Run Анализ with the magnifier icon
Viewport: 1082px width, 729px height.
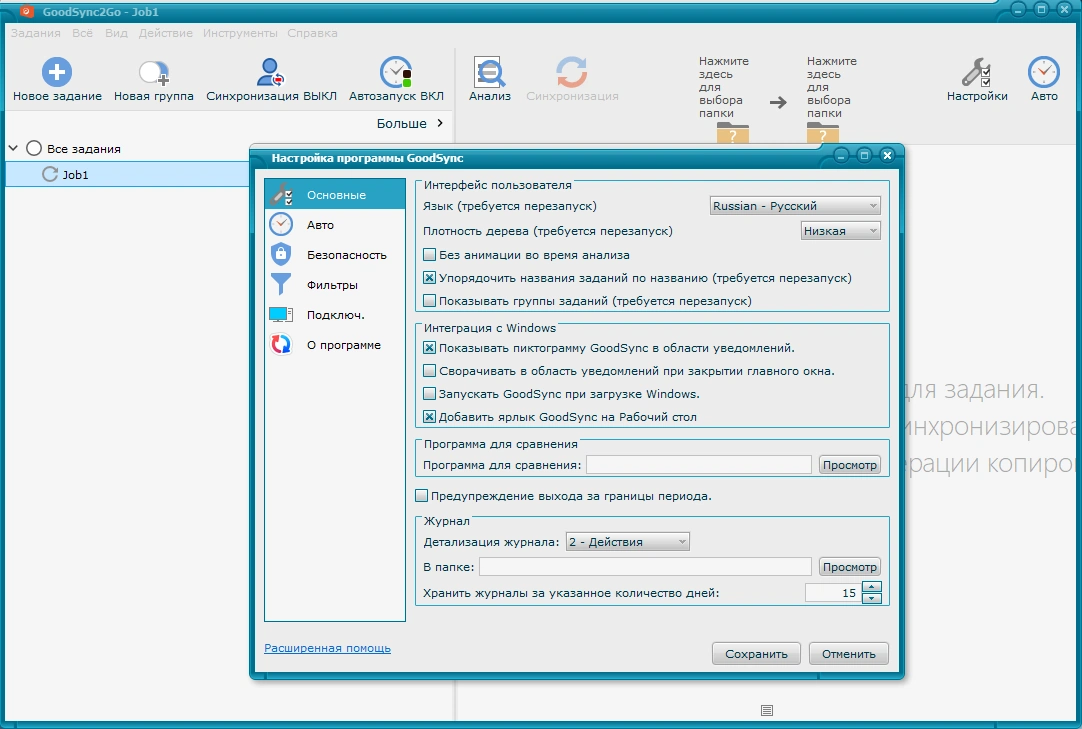(x=490, y=72)
